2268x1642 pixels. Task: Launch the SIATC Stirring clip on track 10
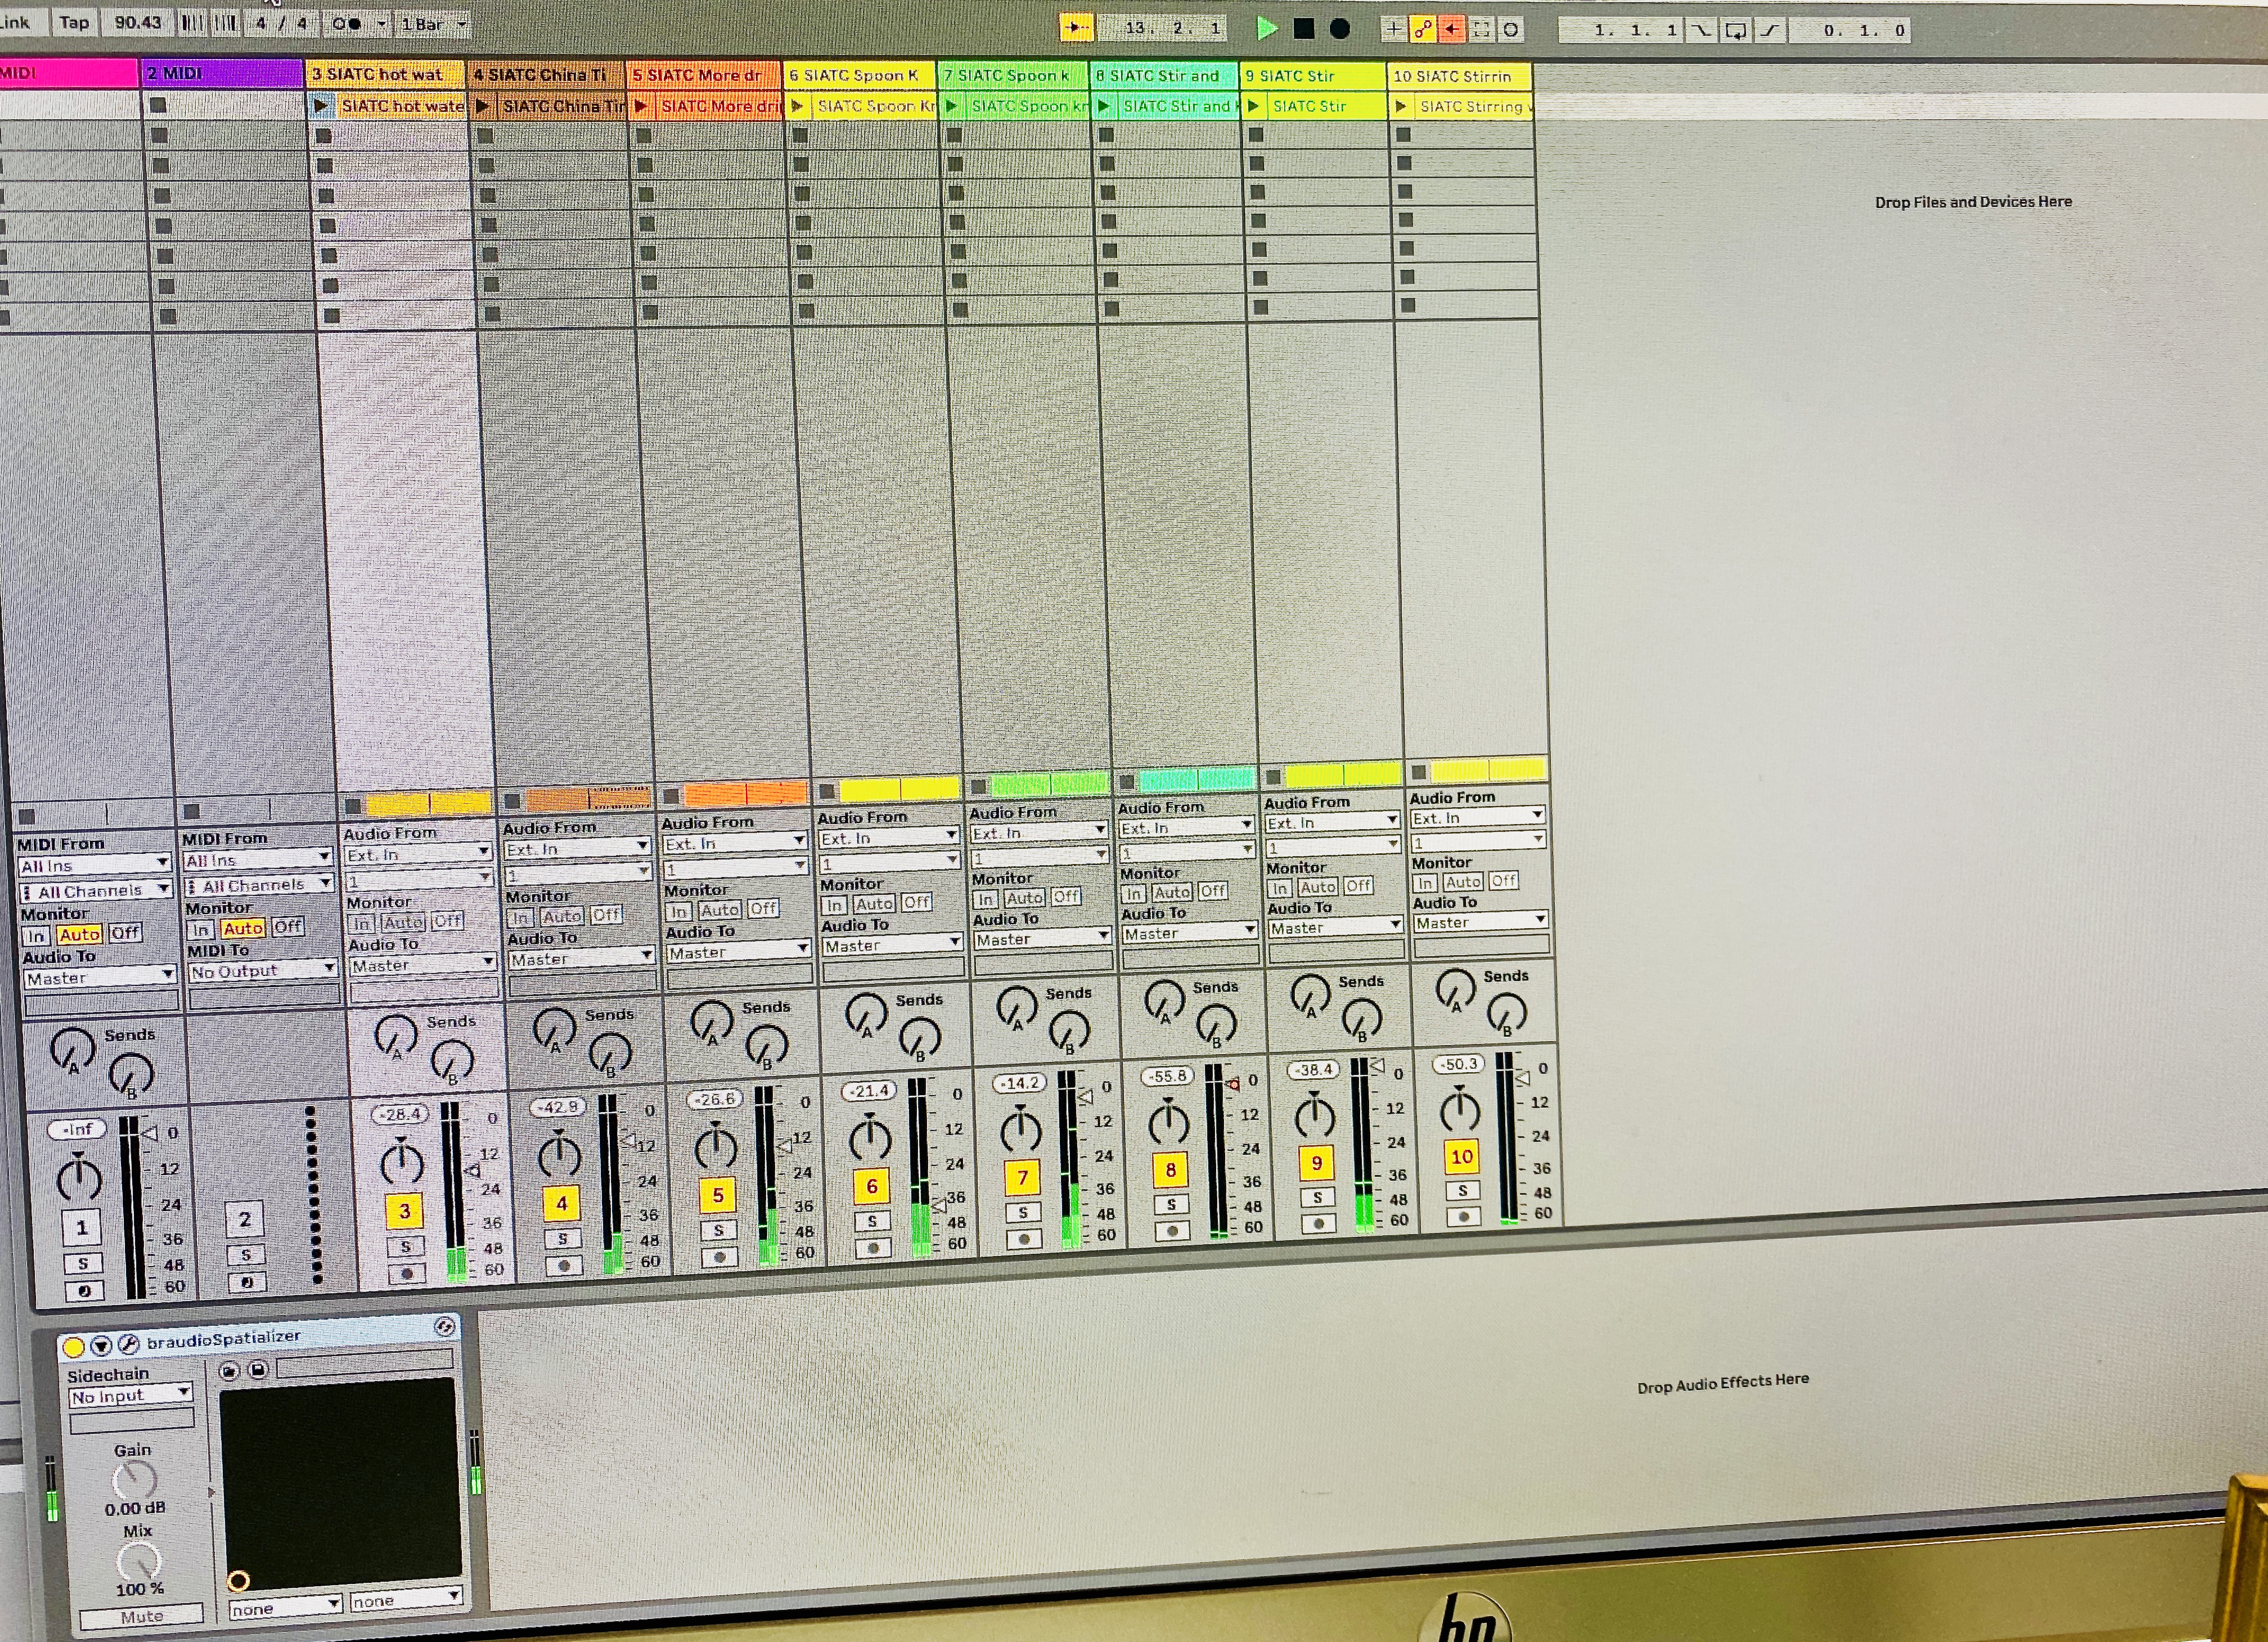(1401, 106)
